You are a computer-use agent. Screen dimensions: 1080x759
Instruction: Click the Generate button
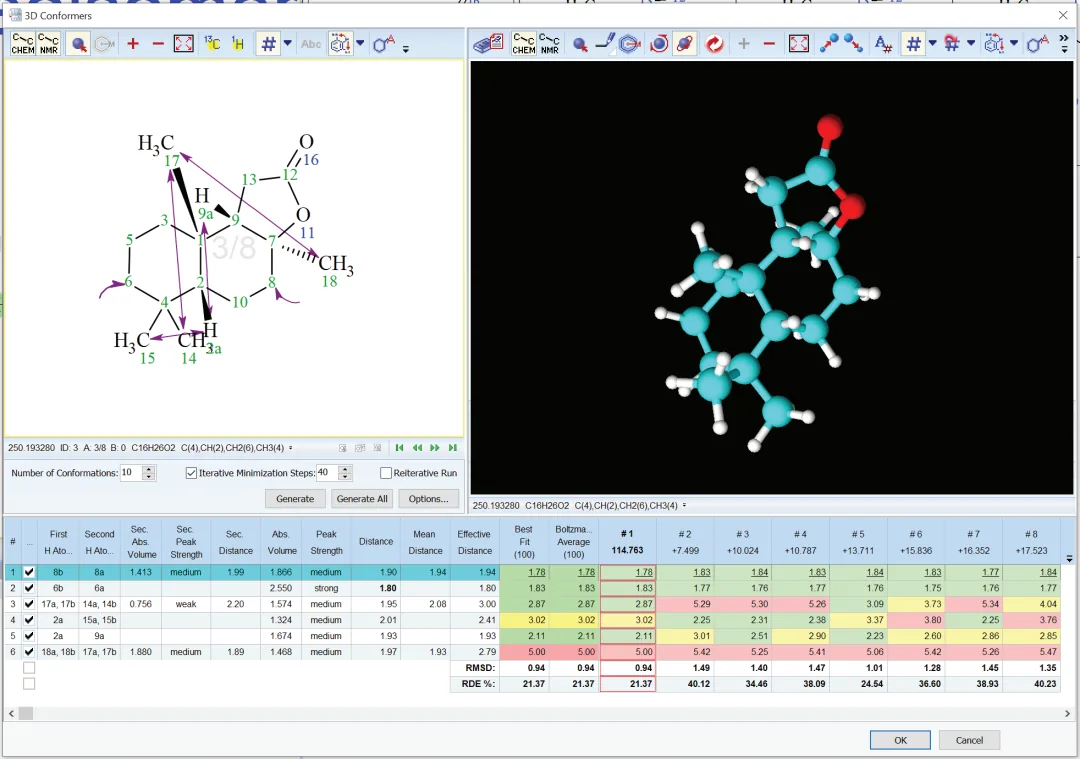click(x=295, y=499)
